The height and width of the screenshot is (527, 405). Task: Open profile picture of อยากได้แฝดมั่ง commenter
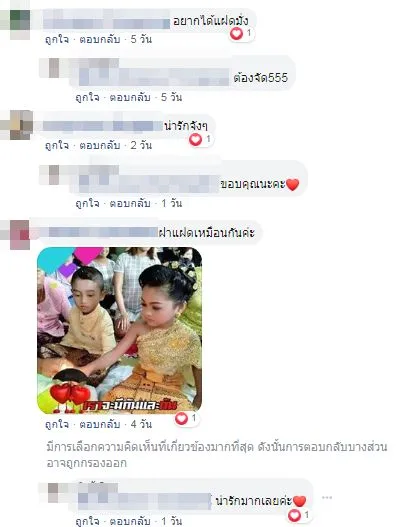(15, 24)
